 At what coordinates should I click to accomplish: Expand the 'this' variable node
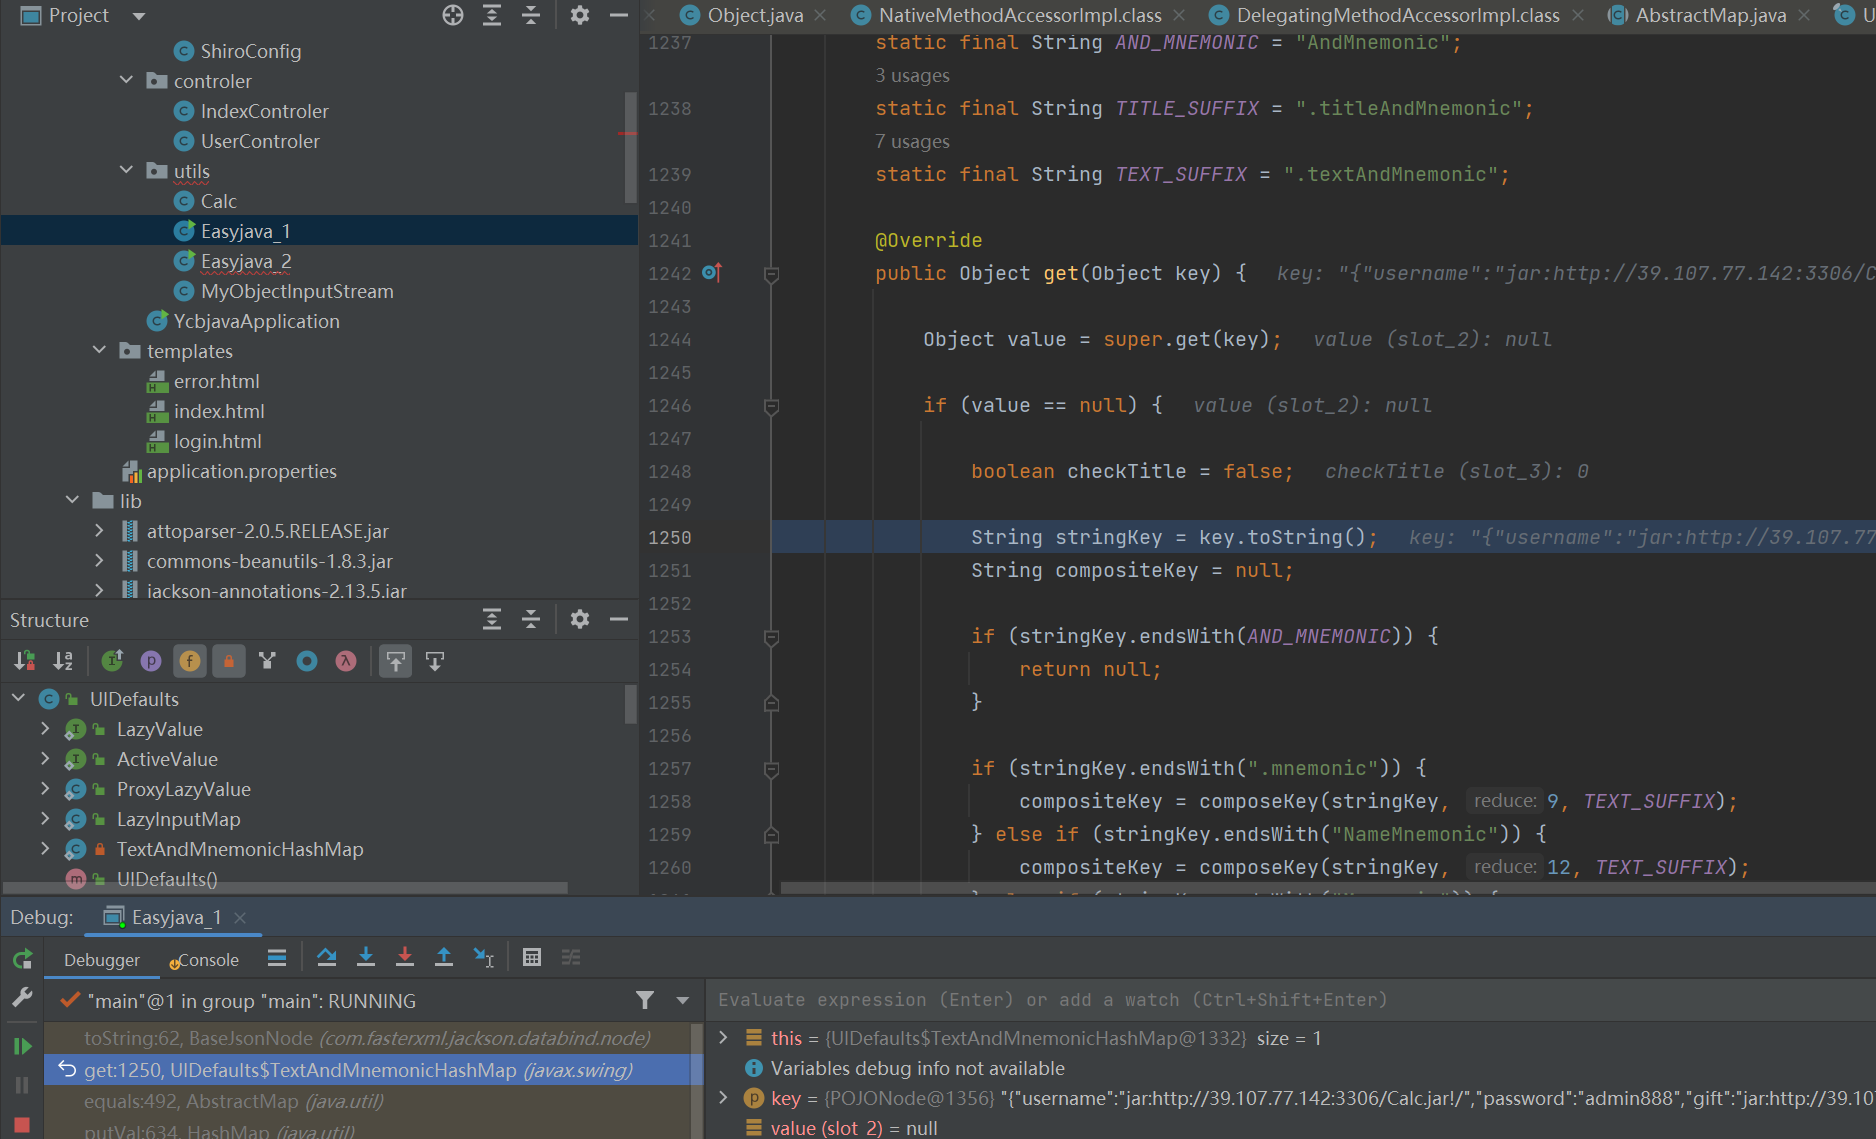coord(723,1038)
